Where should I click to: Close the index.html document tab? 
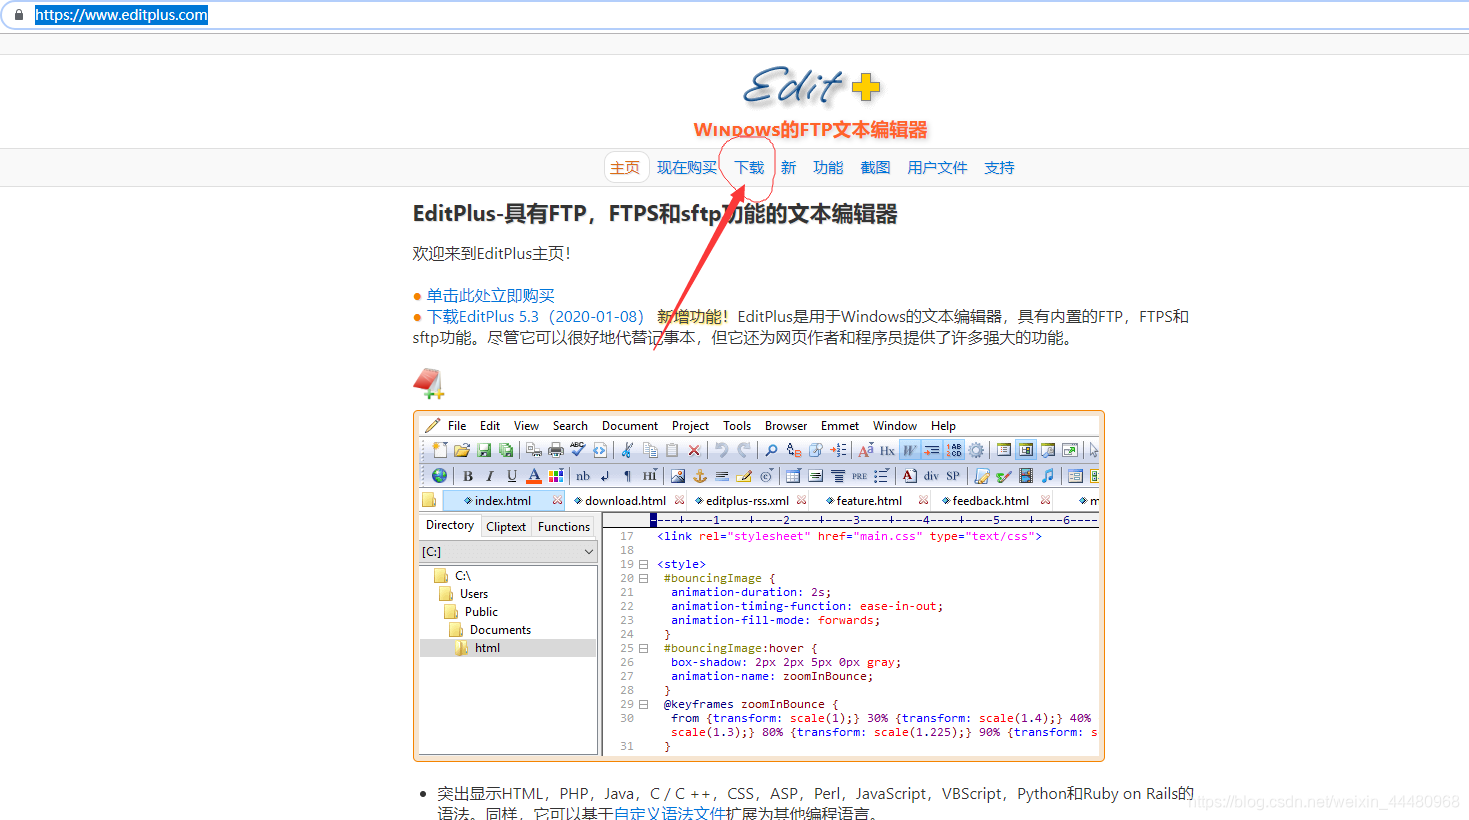pos(557,500)
